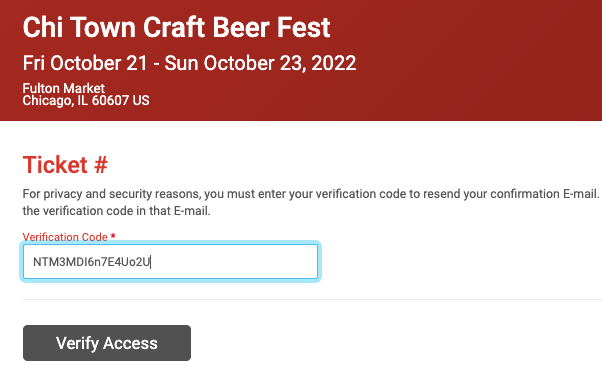602x368 pixels.
Task: Click the privacy and security reasons sentence
Action: click(x=310, y=194)
